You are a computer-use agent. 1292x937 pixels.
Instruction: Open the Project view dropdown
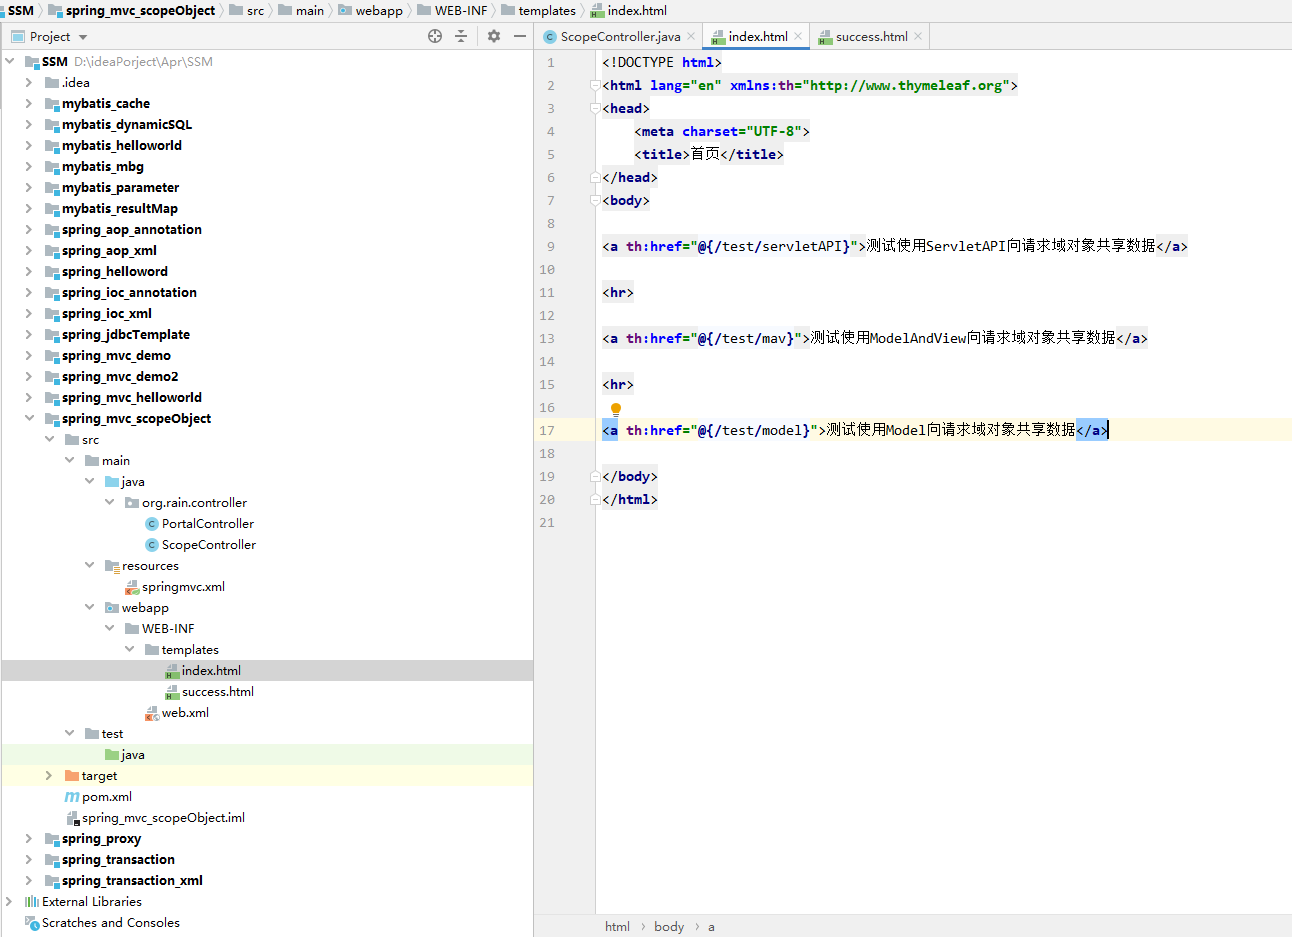pyautogui.click(x=83, y=37)
